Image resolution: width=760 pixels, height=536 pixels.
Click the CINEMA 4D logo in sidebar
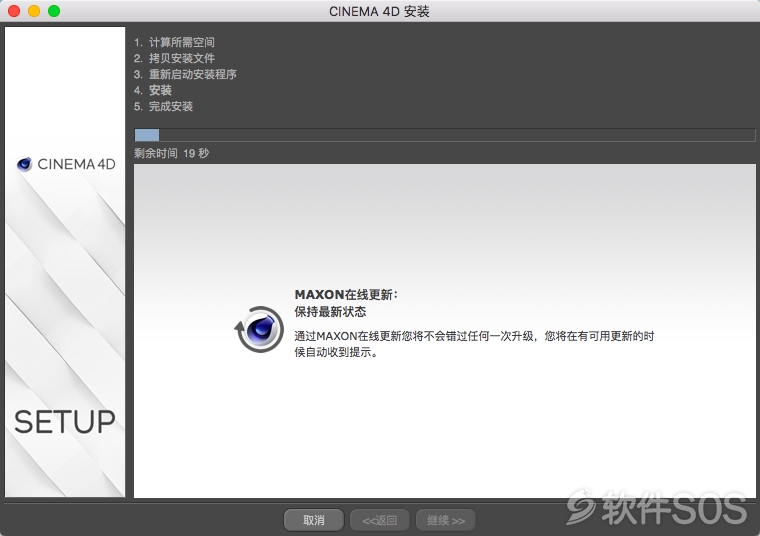point(66,164)
